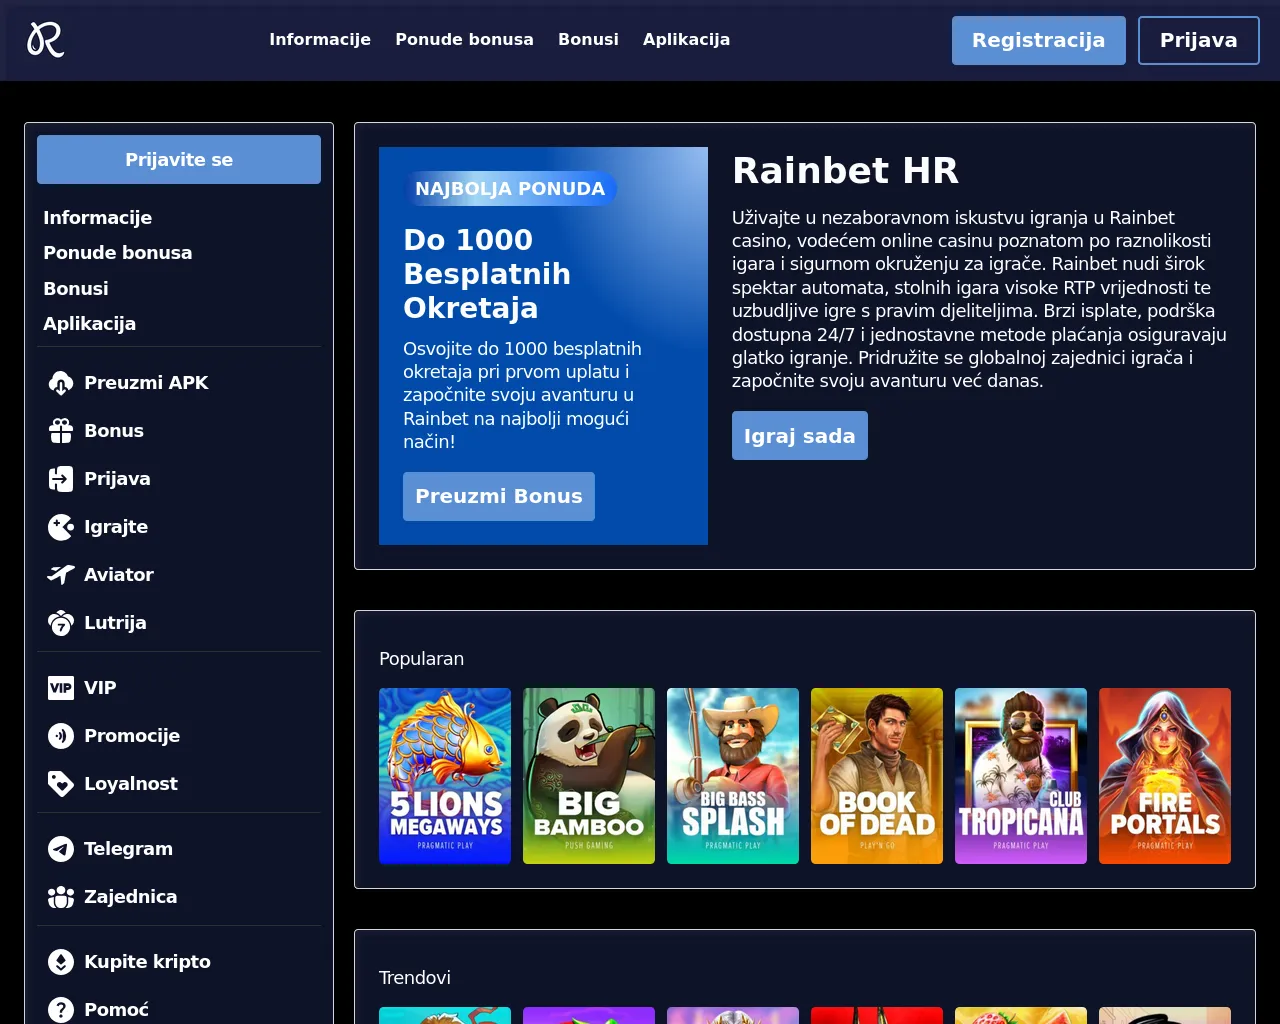Click the Loyalnost tag icon
The width and height of the screenshot is (1280, 1024).
61,784
